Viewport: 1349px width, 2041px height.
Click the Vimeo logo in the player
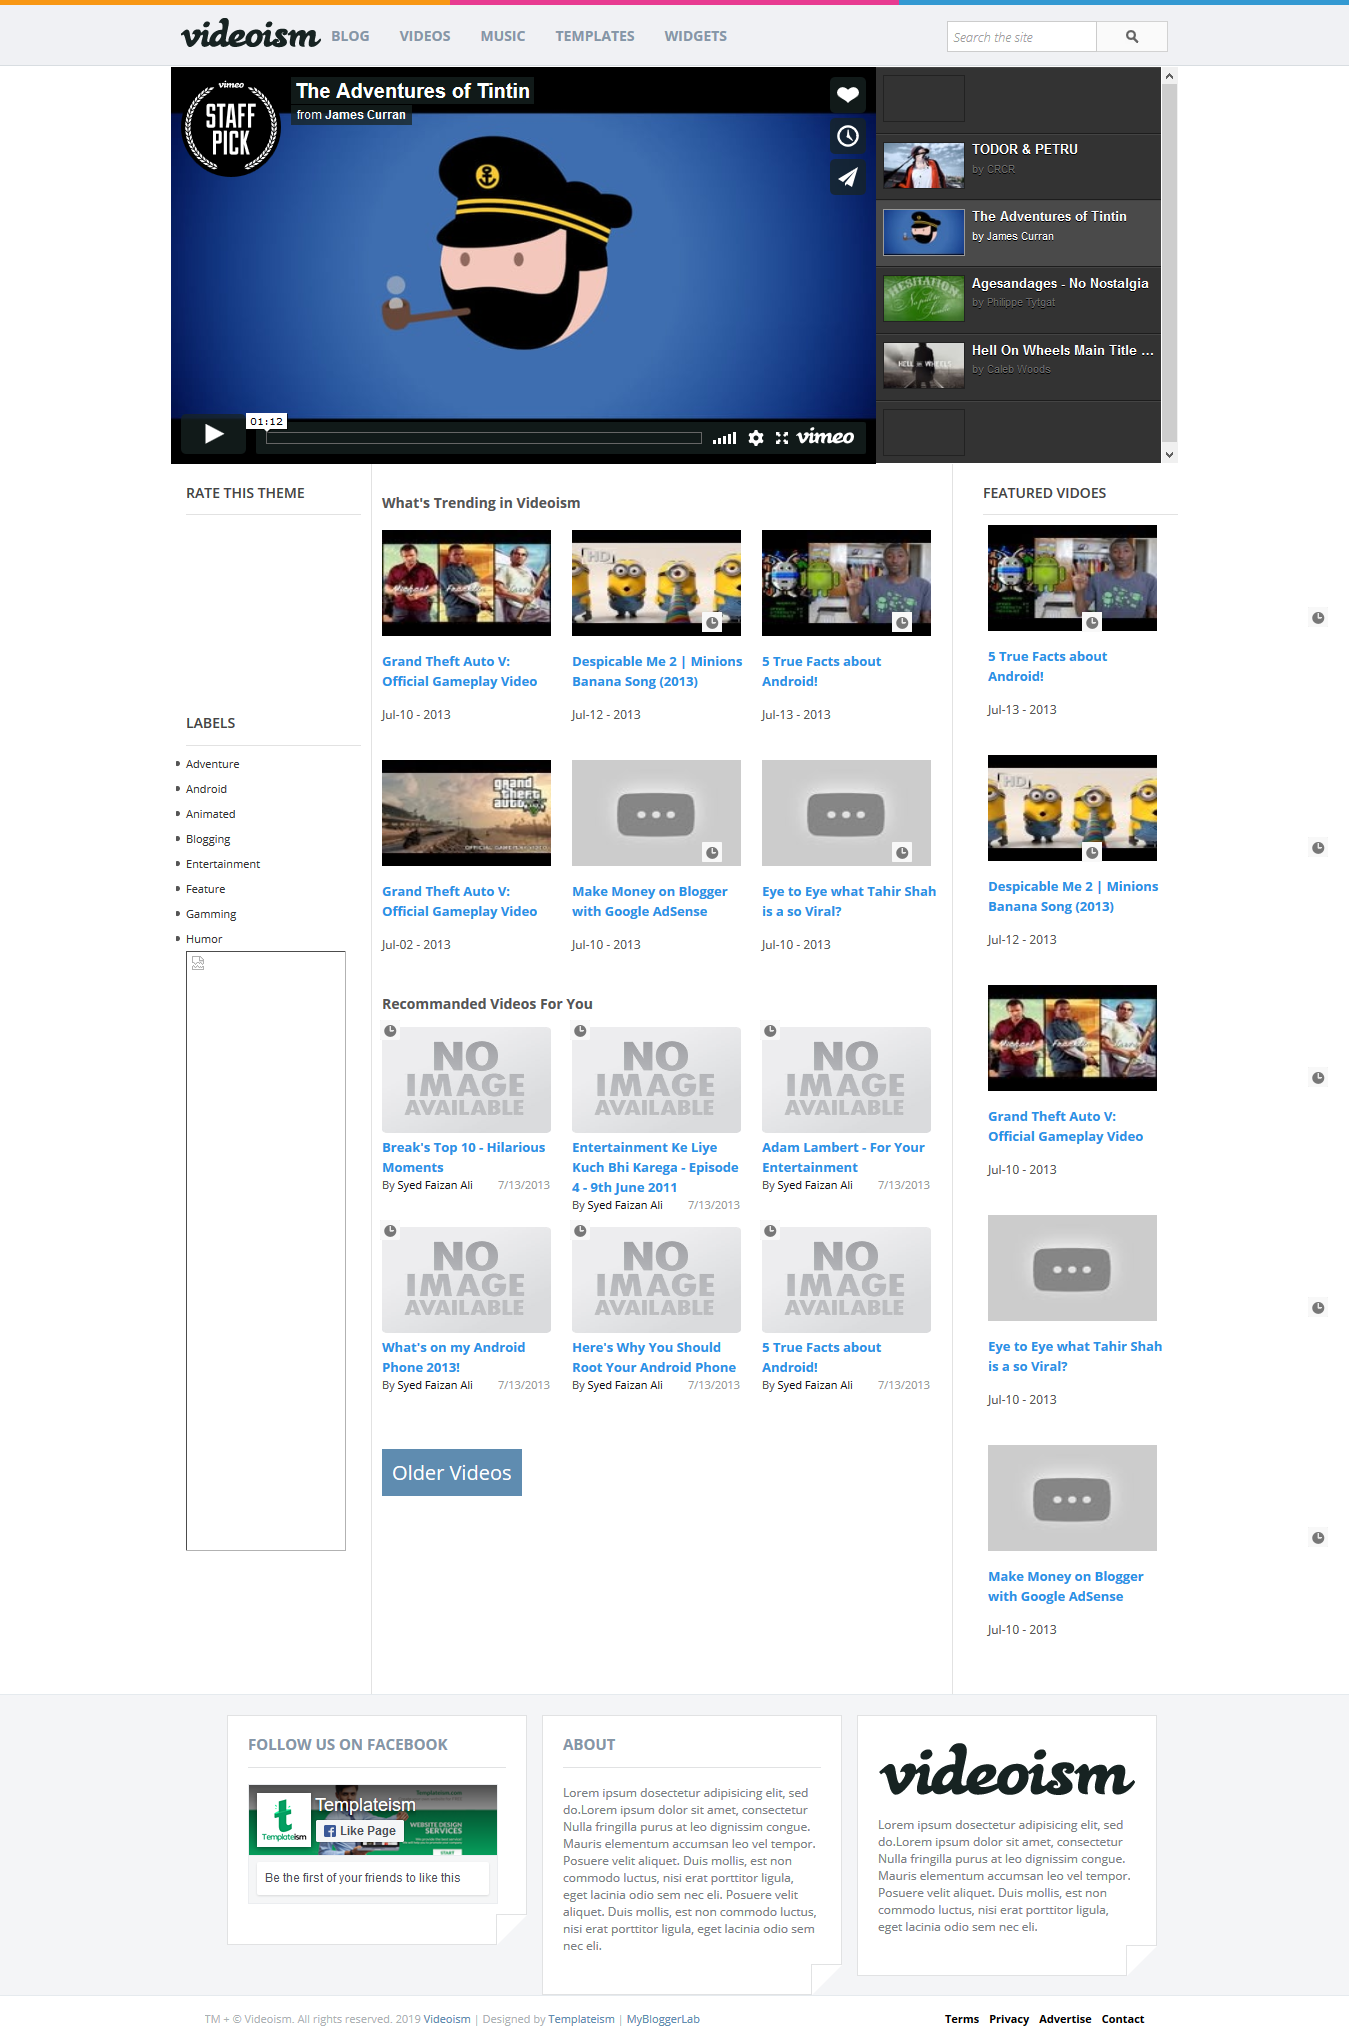tap(825, 437)
